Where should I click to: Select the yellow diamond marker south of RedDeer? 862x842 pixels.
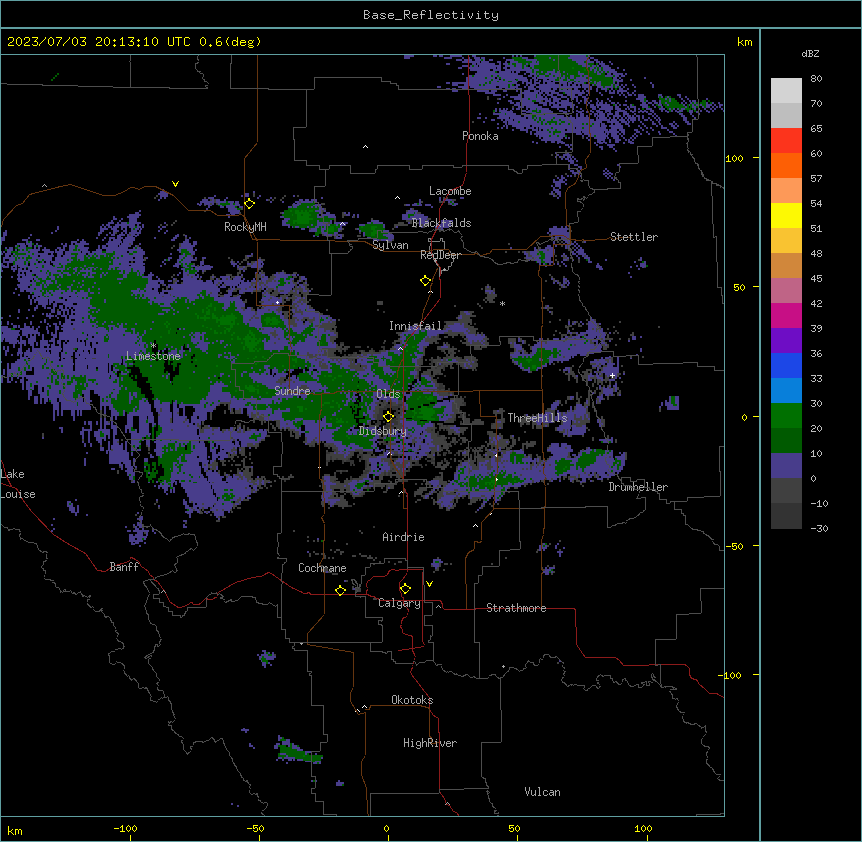click(426, 281)
